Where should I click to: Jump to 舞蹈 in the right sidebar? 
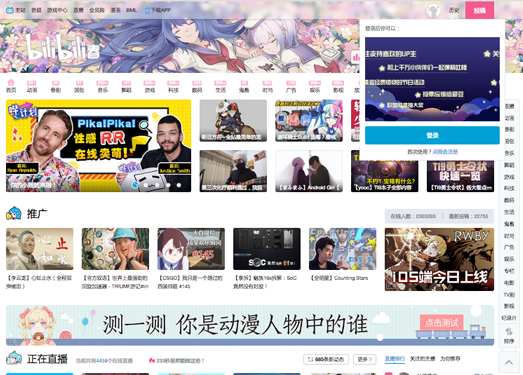coord(509,165)
